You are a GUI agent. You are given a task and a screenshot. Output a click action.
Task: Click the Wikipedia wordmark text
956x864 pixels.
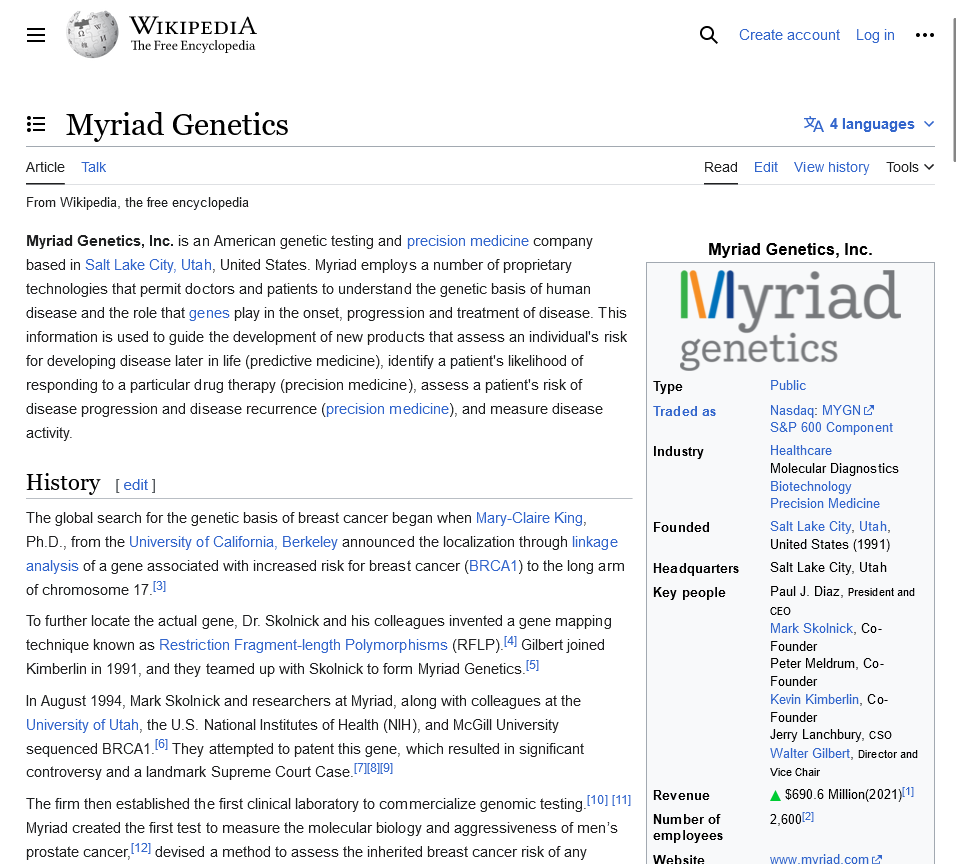pos(193,26)
